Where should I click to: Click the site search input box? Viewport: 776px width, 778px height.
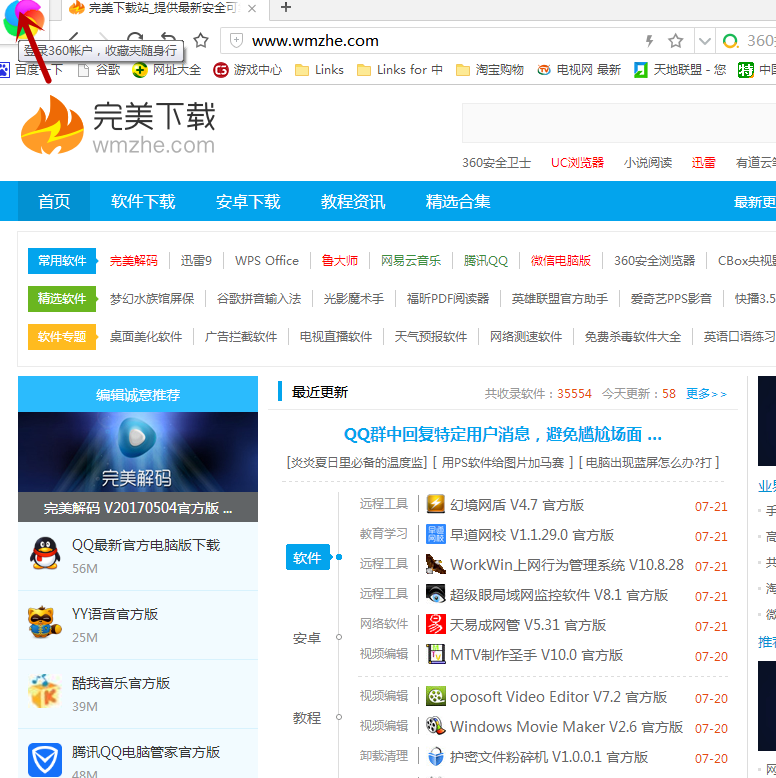619,123
